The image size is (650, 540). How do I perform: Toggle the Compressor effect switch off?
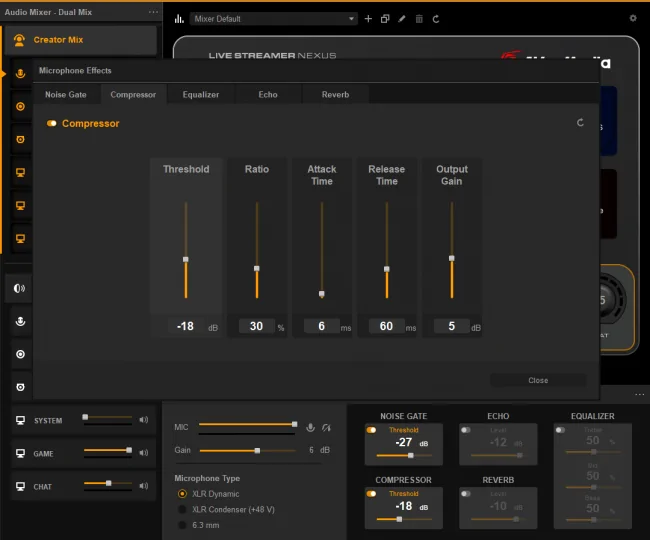(52, 123)
